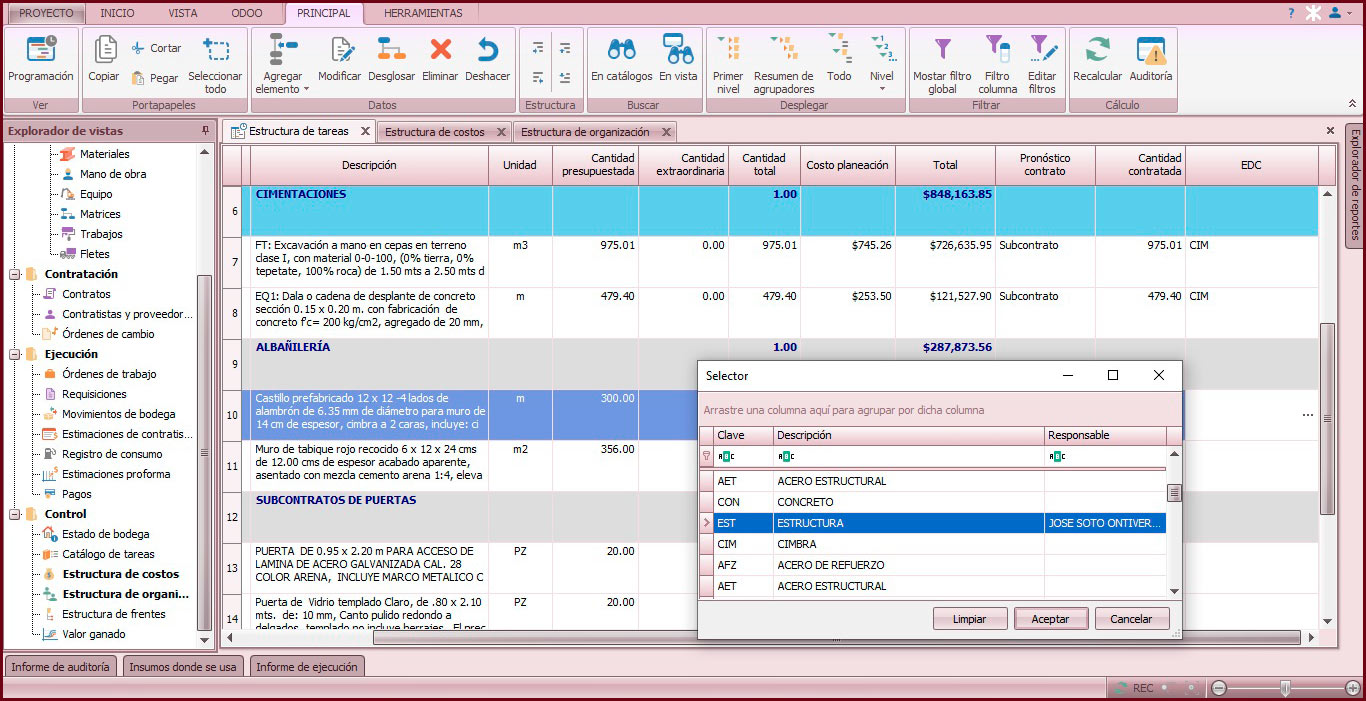Switch to the Estructura de costos document tab
1366x701 pixels.
(x=435, y=132)
